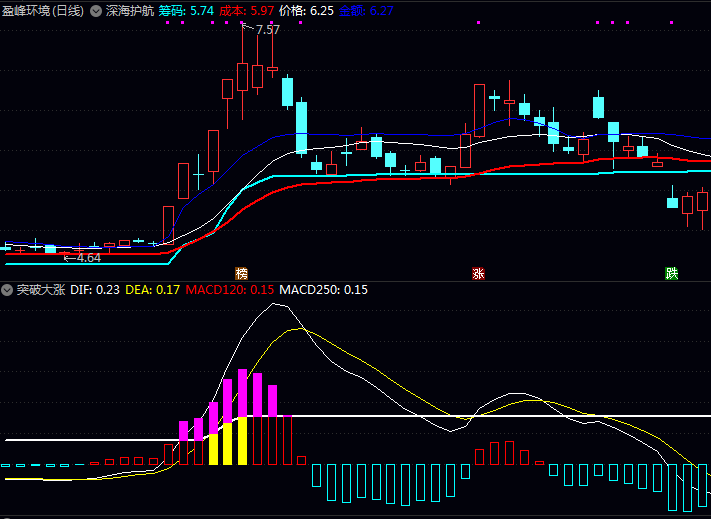This screenshot has width=711, height=519.
Task: Select the MACD250: 0.15 readout
Action: 323,290
